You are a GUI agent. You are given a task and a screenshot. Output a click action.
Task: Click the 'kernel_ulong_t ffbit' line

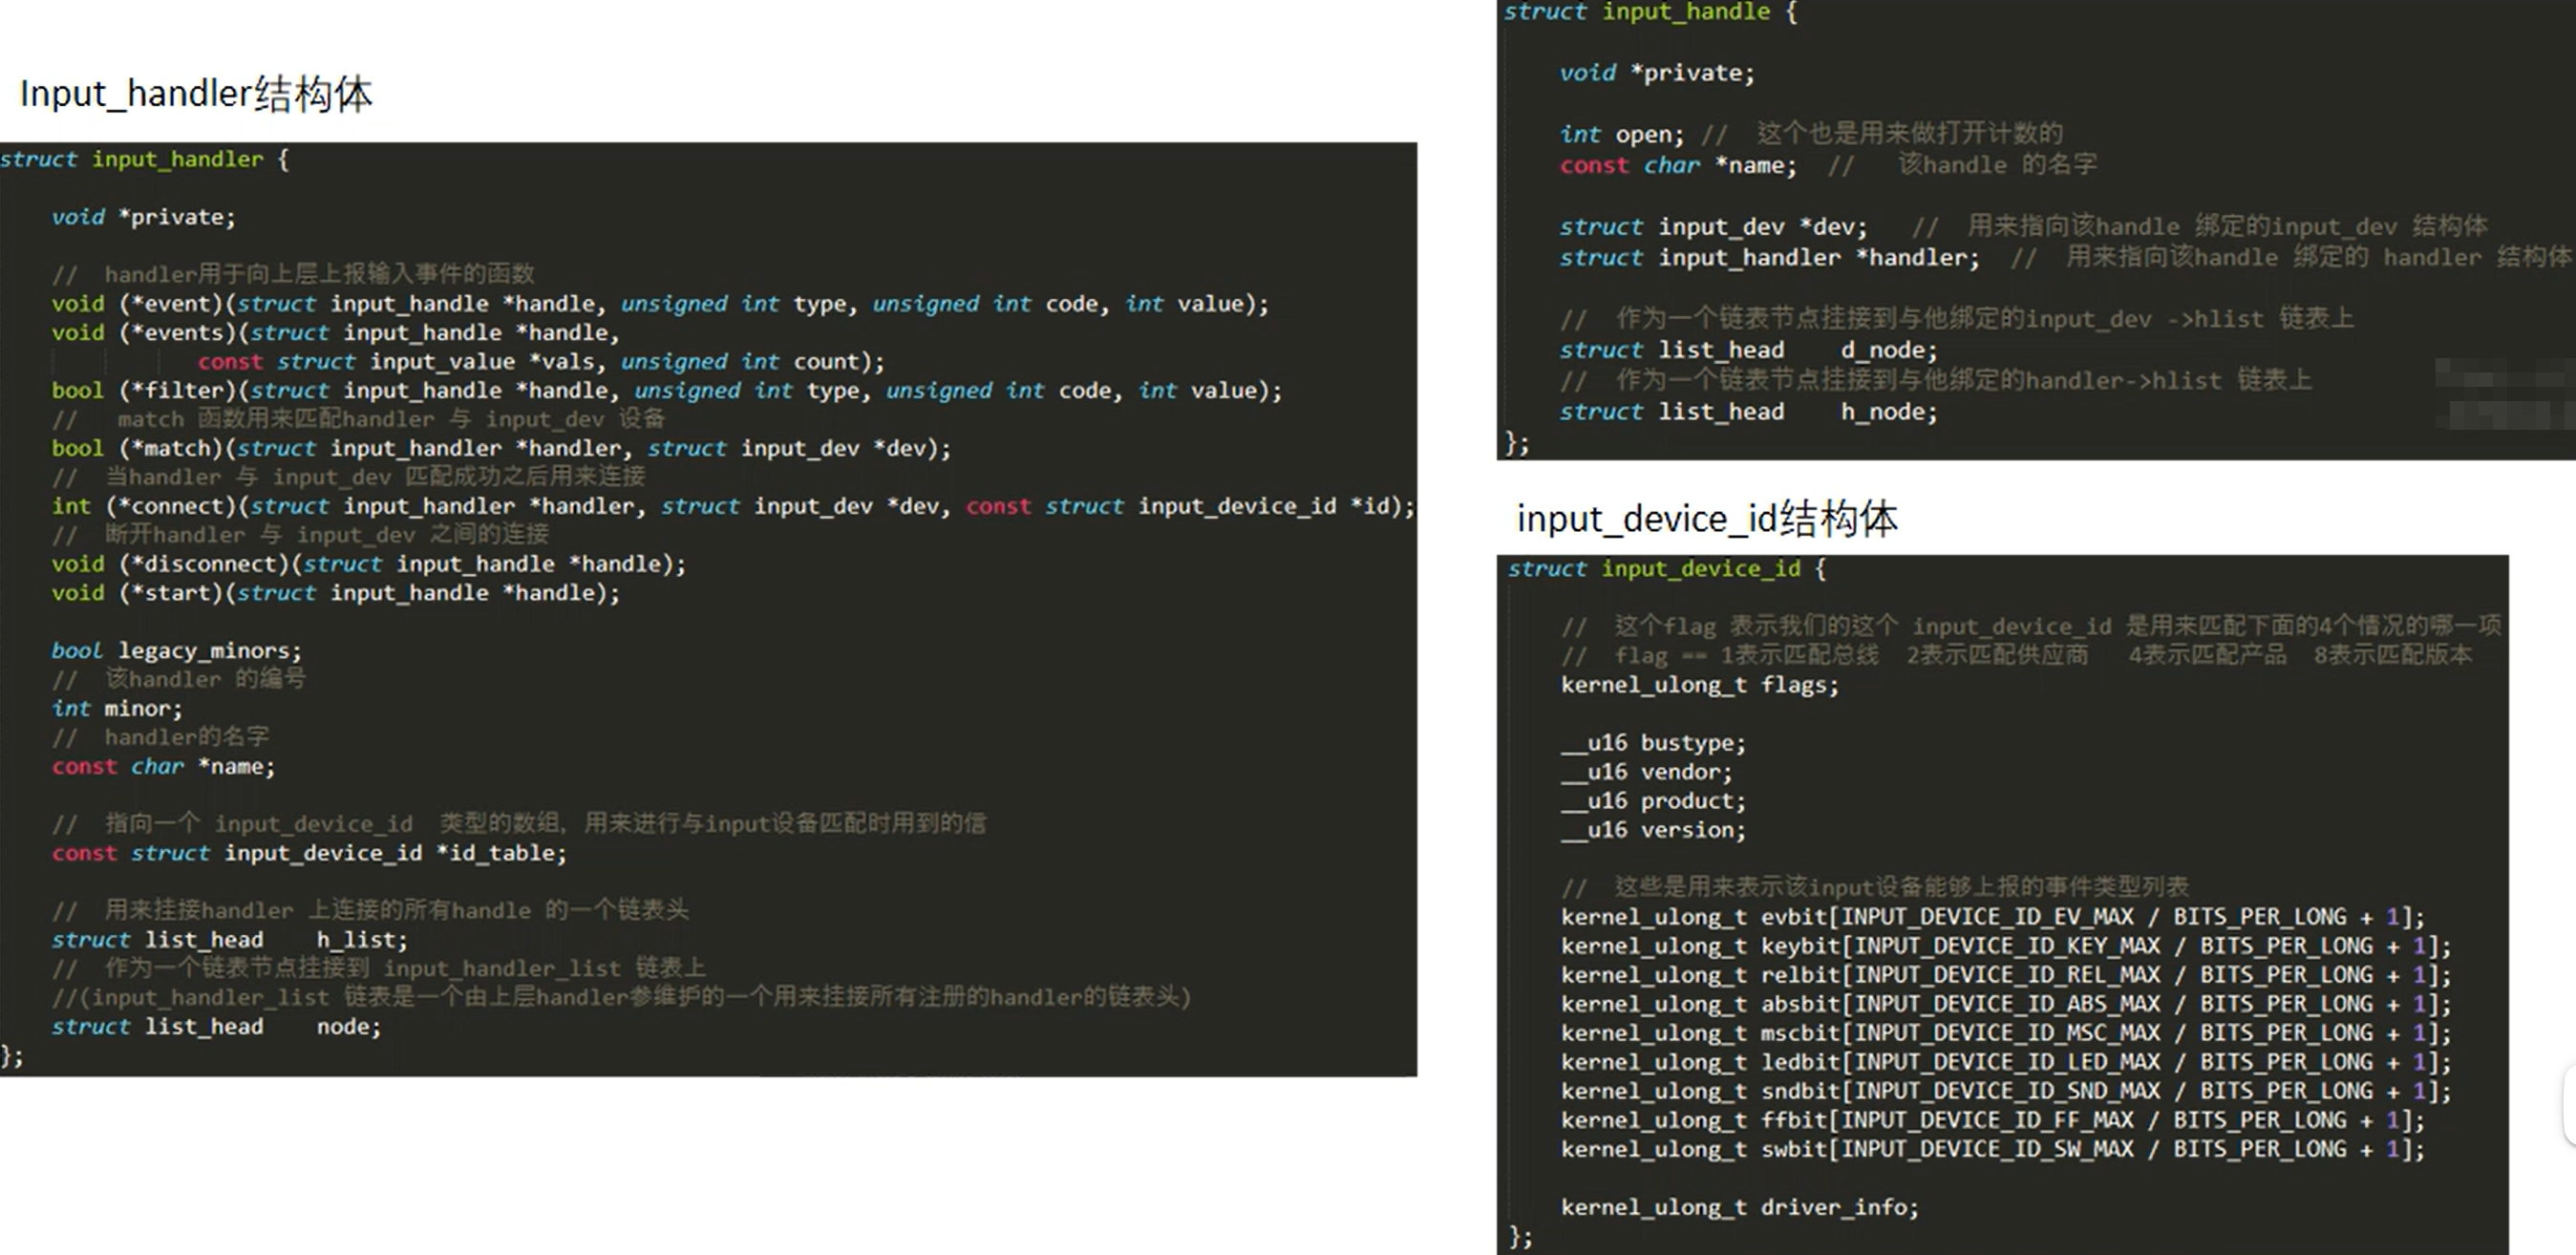pos(1992,1120)
